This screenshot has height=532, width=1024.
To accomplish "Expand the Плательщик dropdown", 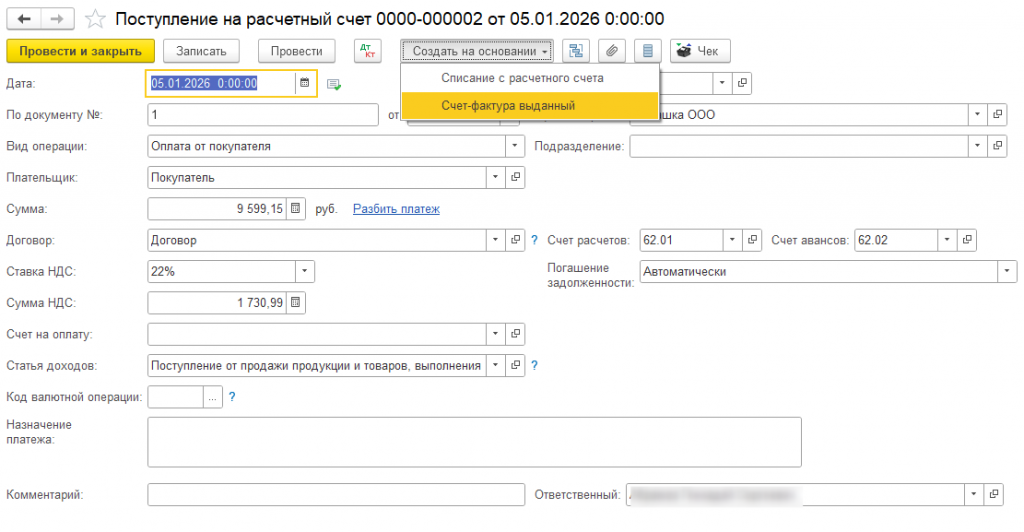I will pyautogui.click(x=495, y=178).
